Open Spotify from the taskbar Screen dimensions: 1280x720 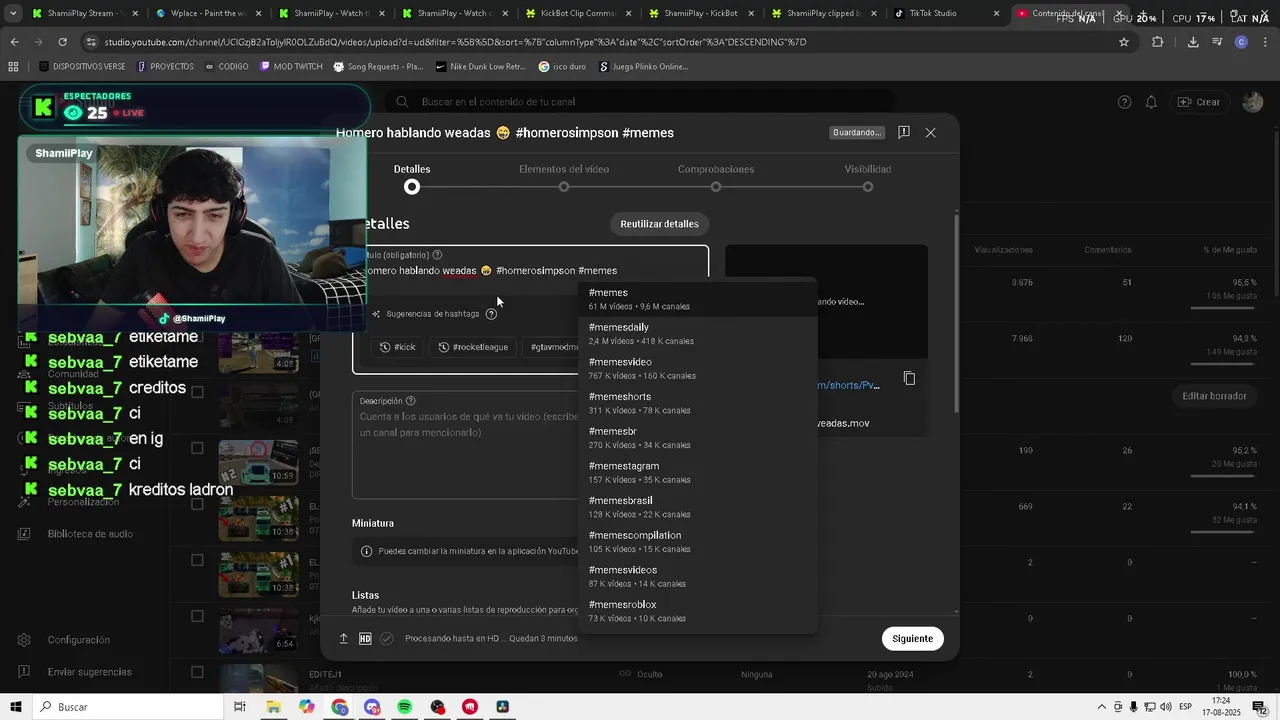[x=405, y=707]
